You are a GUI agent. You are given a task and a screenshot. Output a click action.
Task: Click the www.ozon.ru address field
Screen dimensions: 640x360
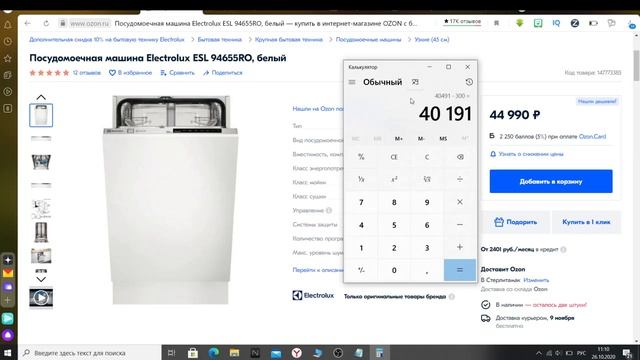(x=89, y=23)
